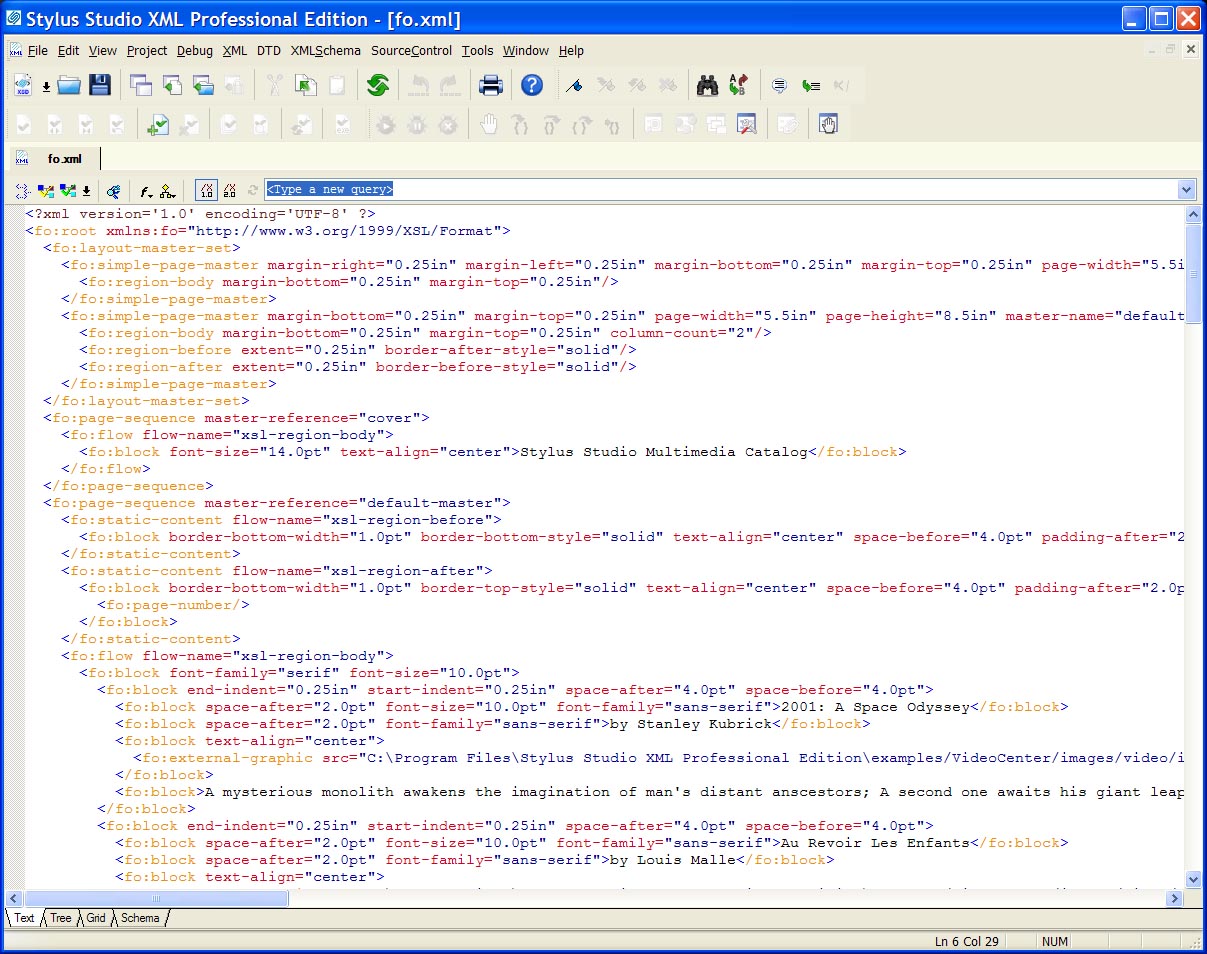Open the function 'f' dropdown in query bar
The height and width of the screenshot is (954, 1207).
point(145,190)
